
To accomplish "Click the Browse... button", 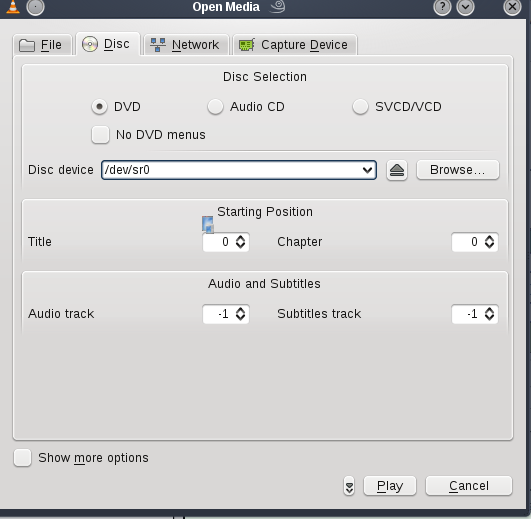I will [458, 170].
